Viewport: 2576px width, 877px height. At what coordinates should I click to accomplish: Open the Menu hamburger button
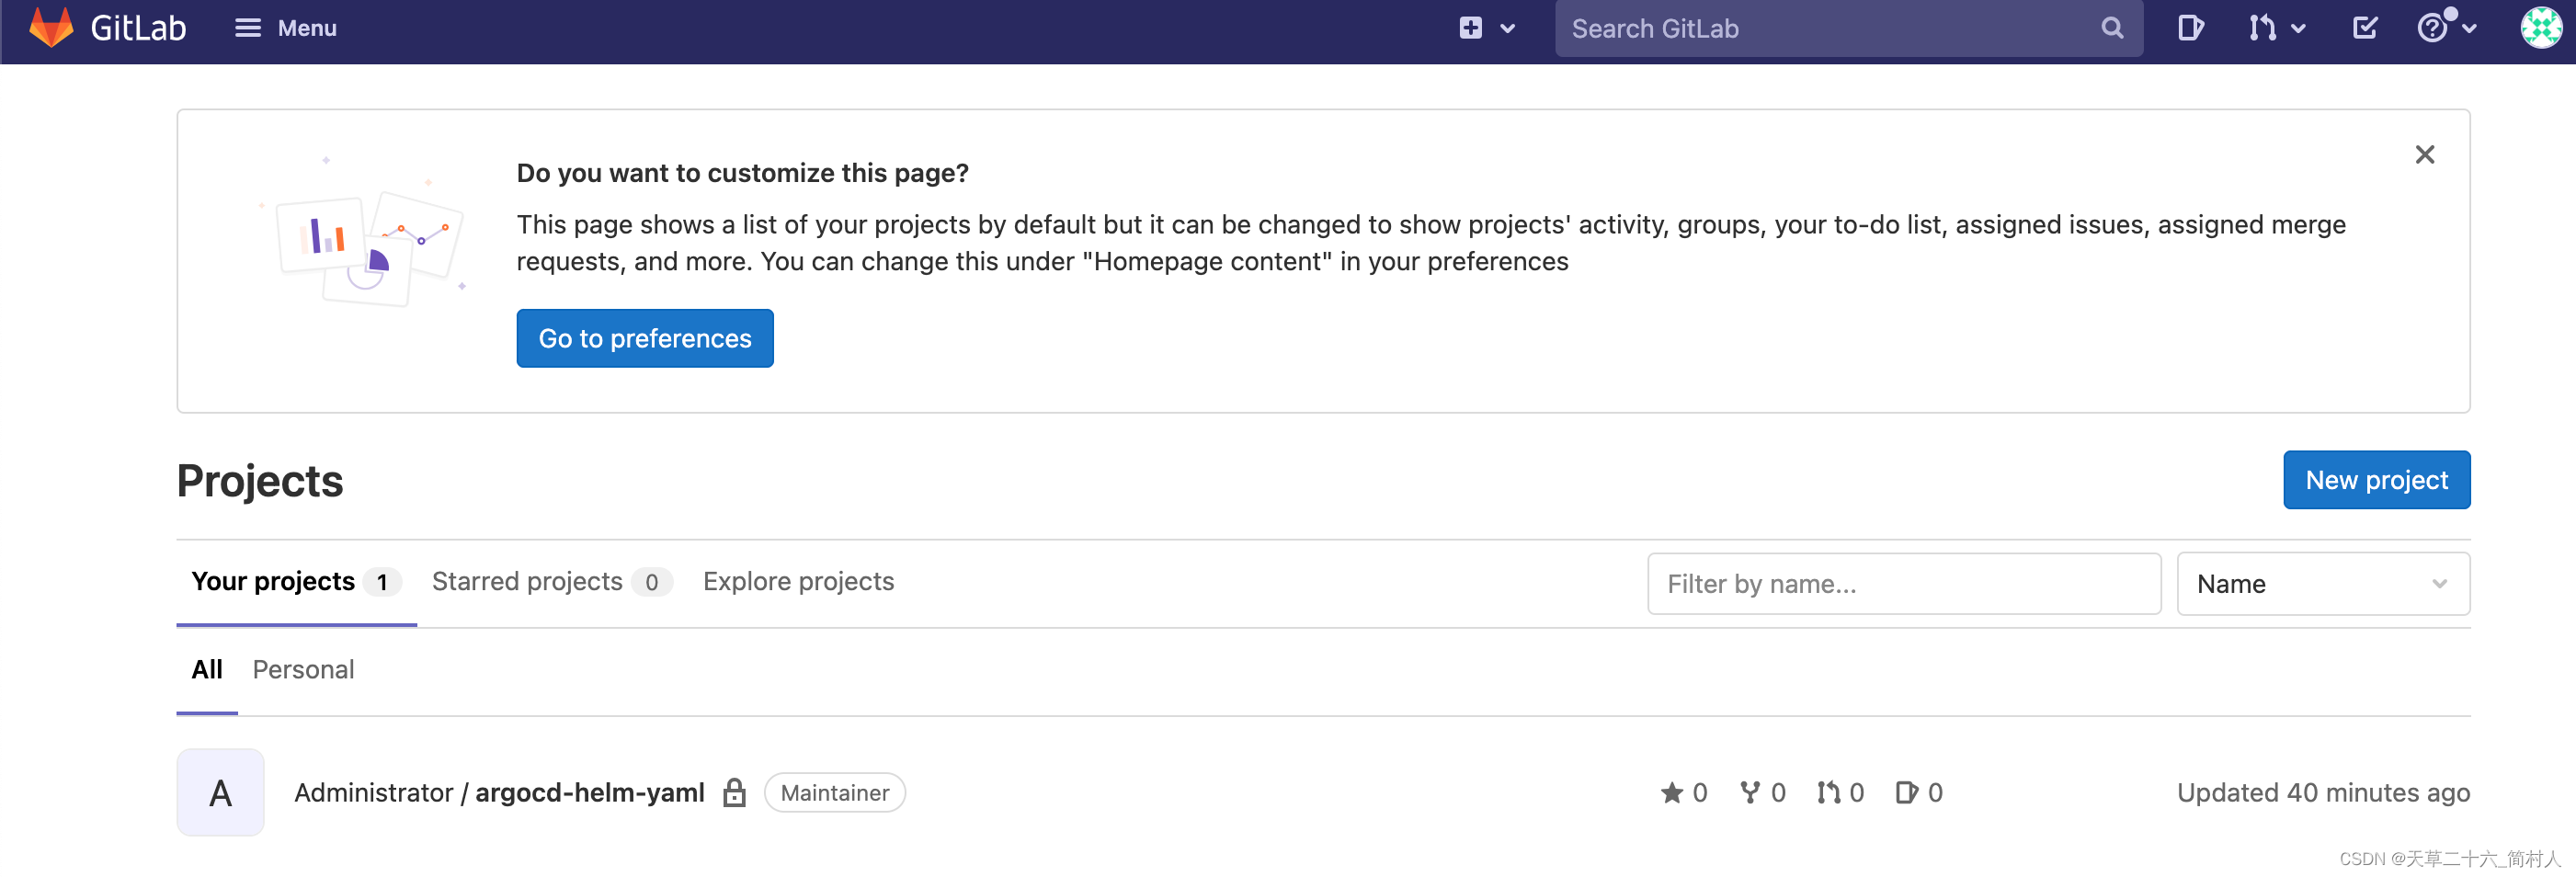pyautogui.click(x=286, y=28)
